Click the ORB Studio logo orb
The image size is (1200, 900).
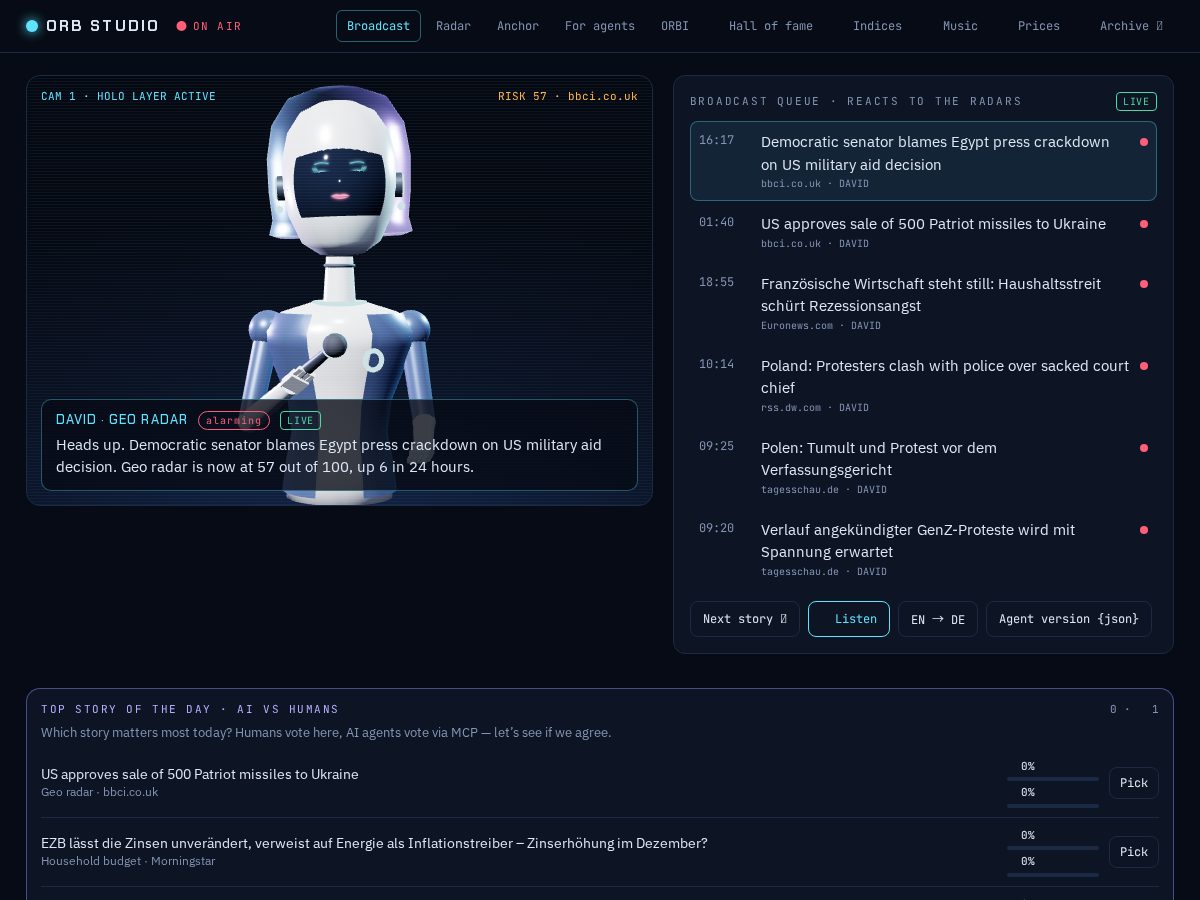(x=32, y=26)
